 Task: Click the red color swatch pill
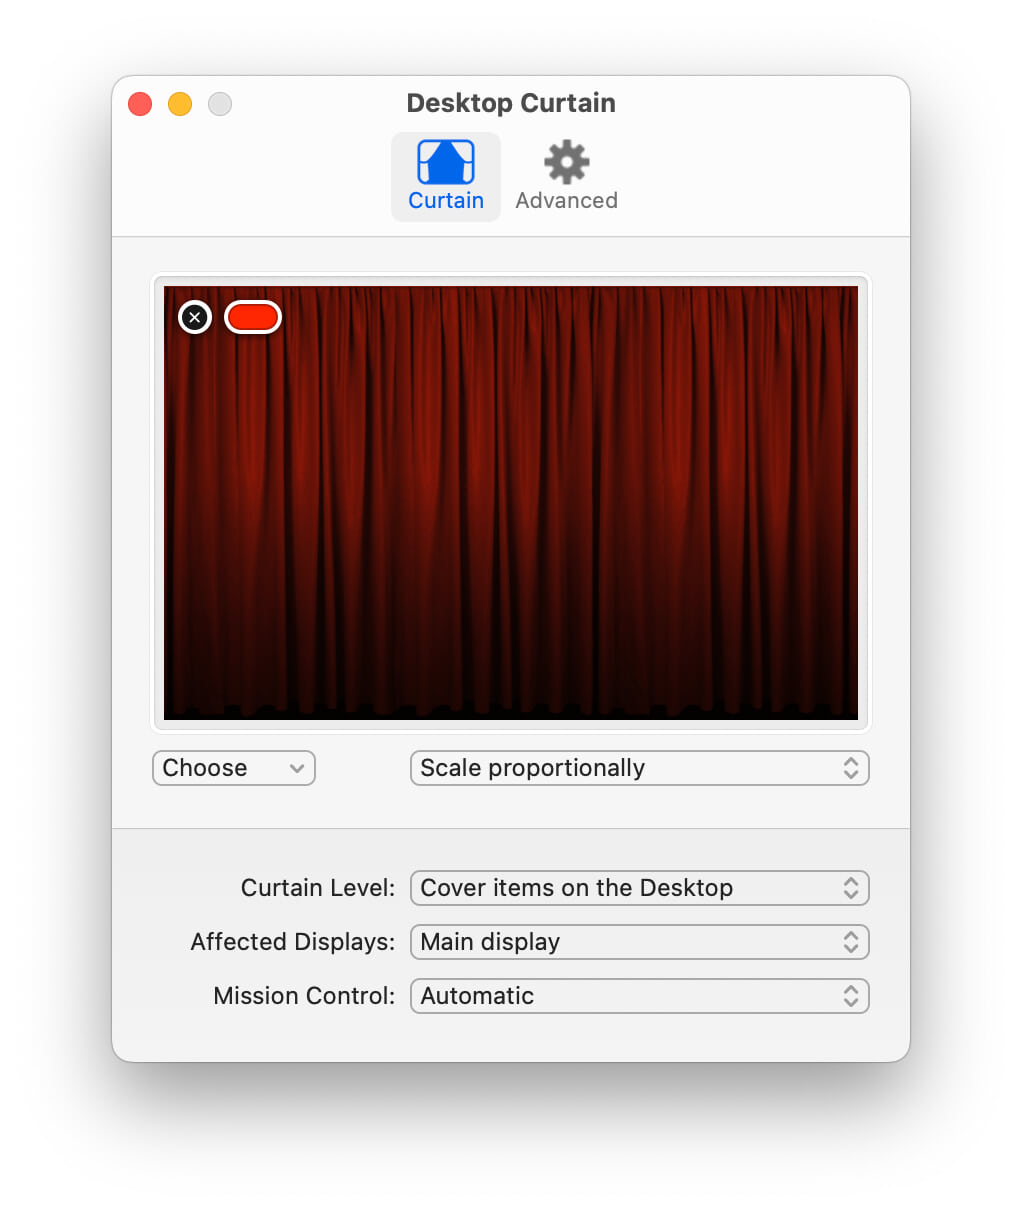tap(253, 317)
